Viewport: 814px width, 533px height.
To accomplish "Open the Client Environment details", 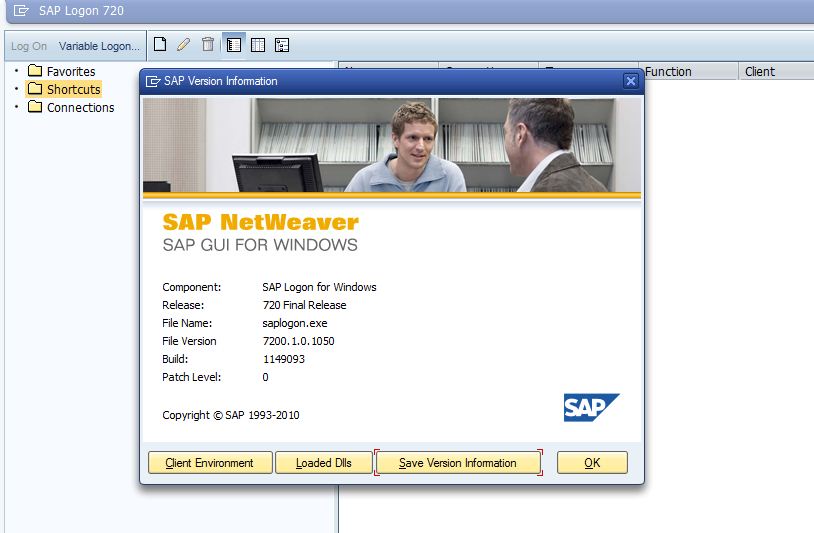I will 210,462.
